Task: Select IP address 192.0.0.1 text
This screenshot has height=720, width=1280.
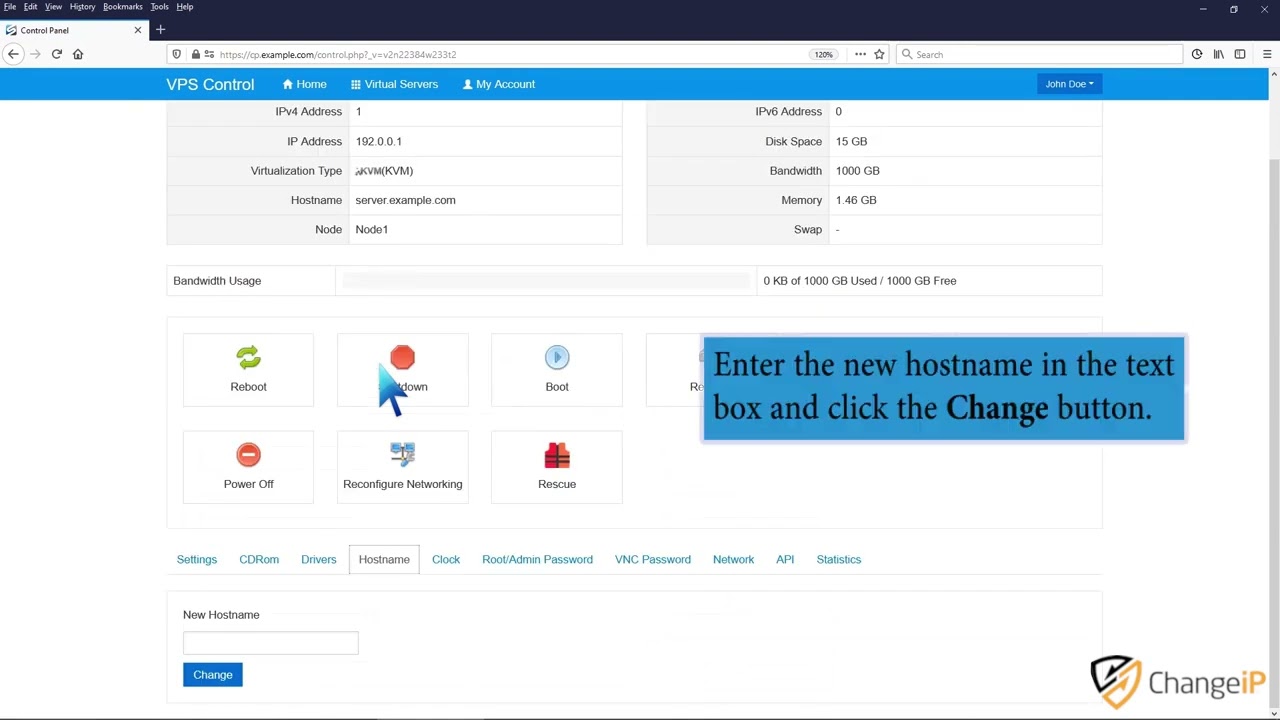Action: 378,141
